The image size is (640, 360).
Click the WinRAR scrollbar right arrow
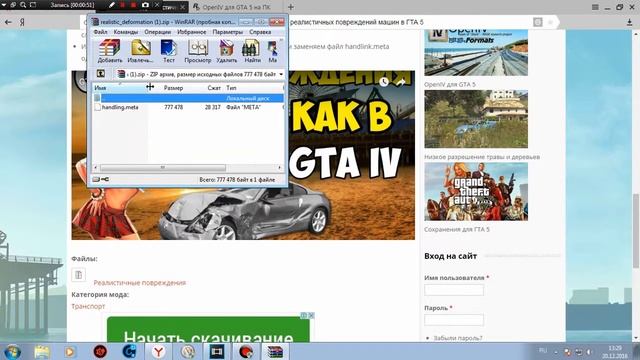[x=280, y=168]
